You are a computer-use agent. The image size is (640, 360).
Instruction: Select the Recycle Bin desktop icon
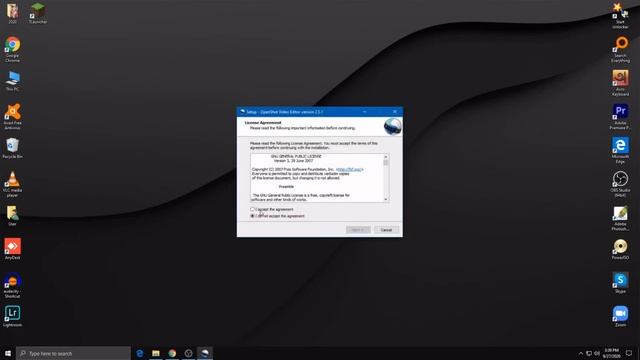tap(13, 148)
